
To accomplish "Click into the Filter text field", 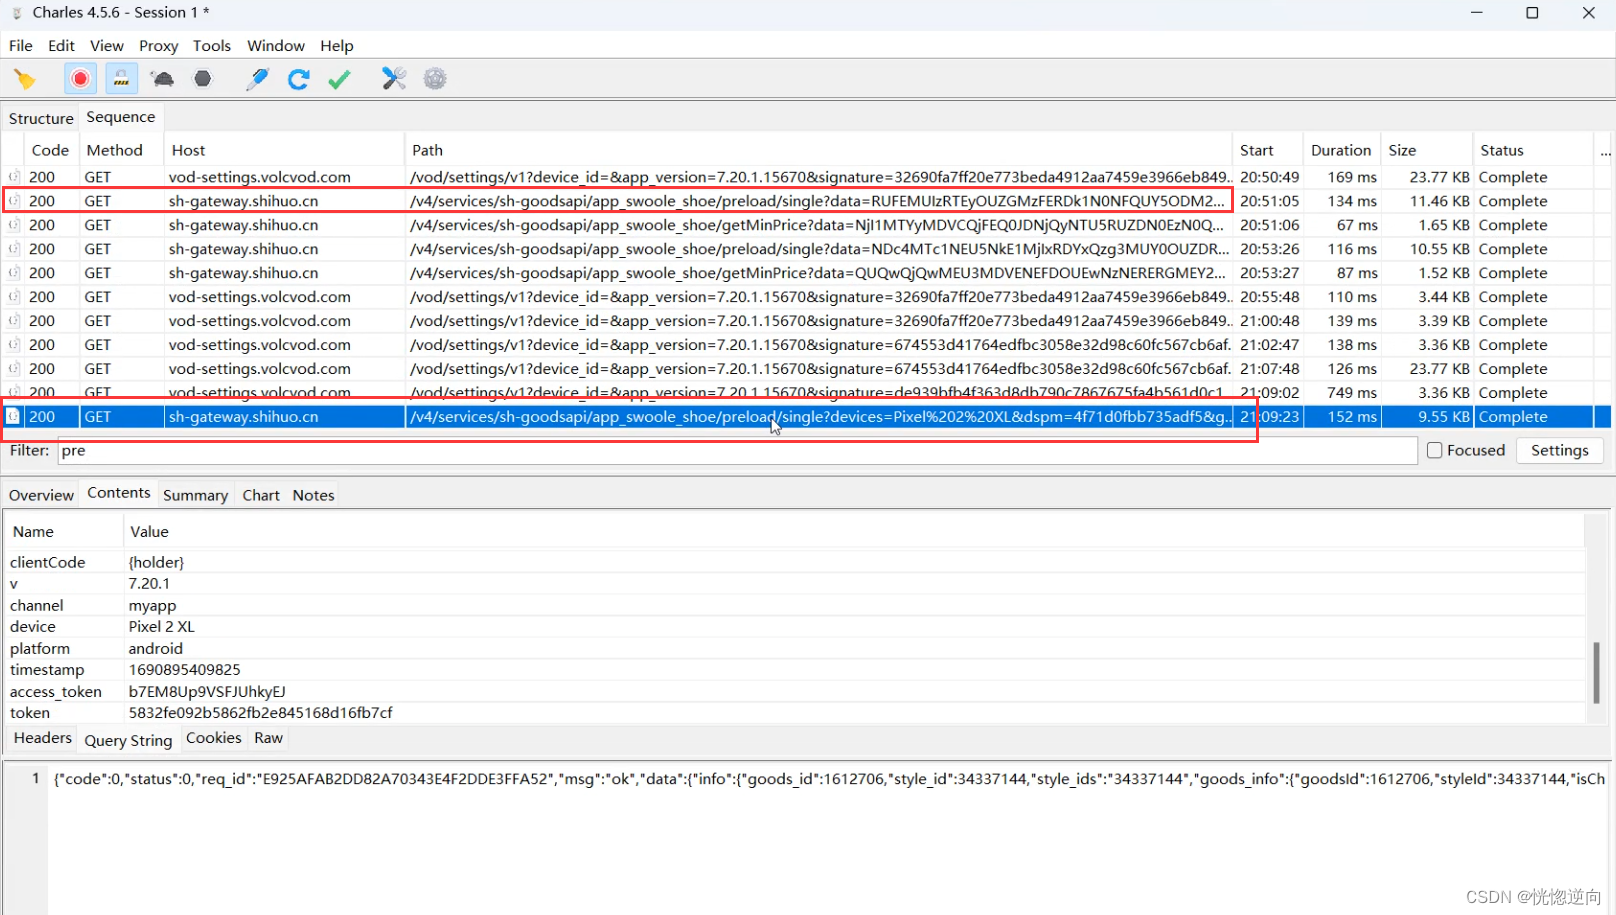I will point(737,450).
